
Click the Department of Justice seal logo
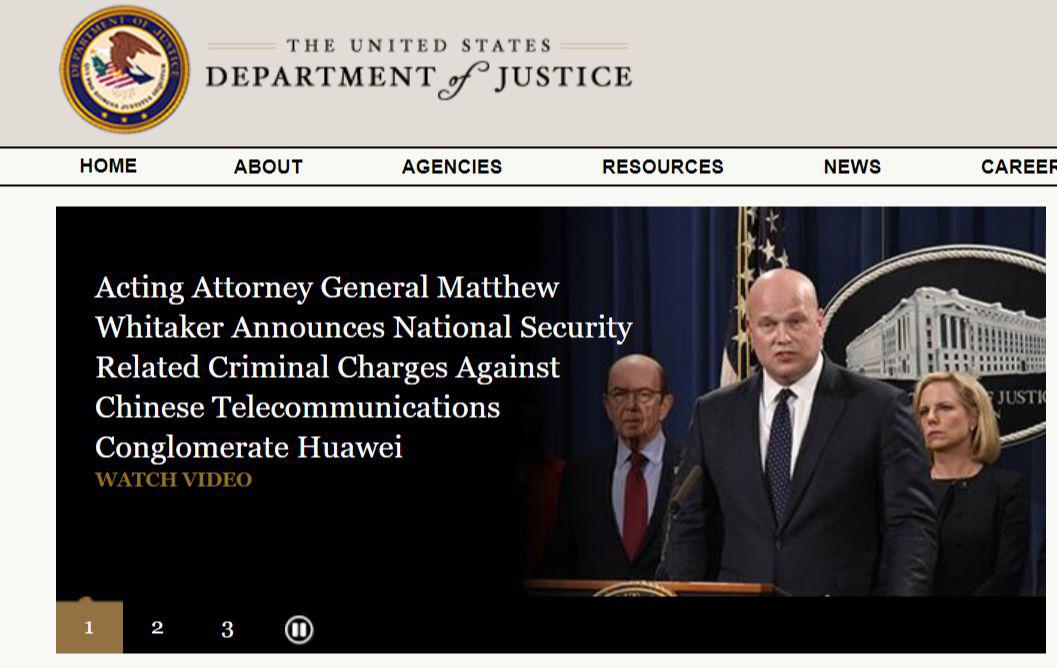tap(124, 69)
